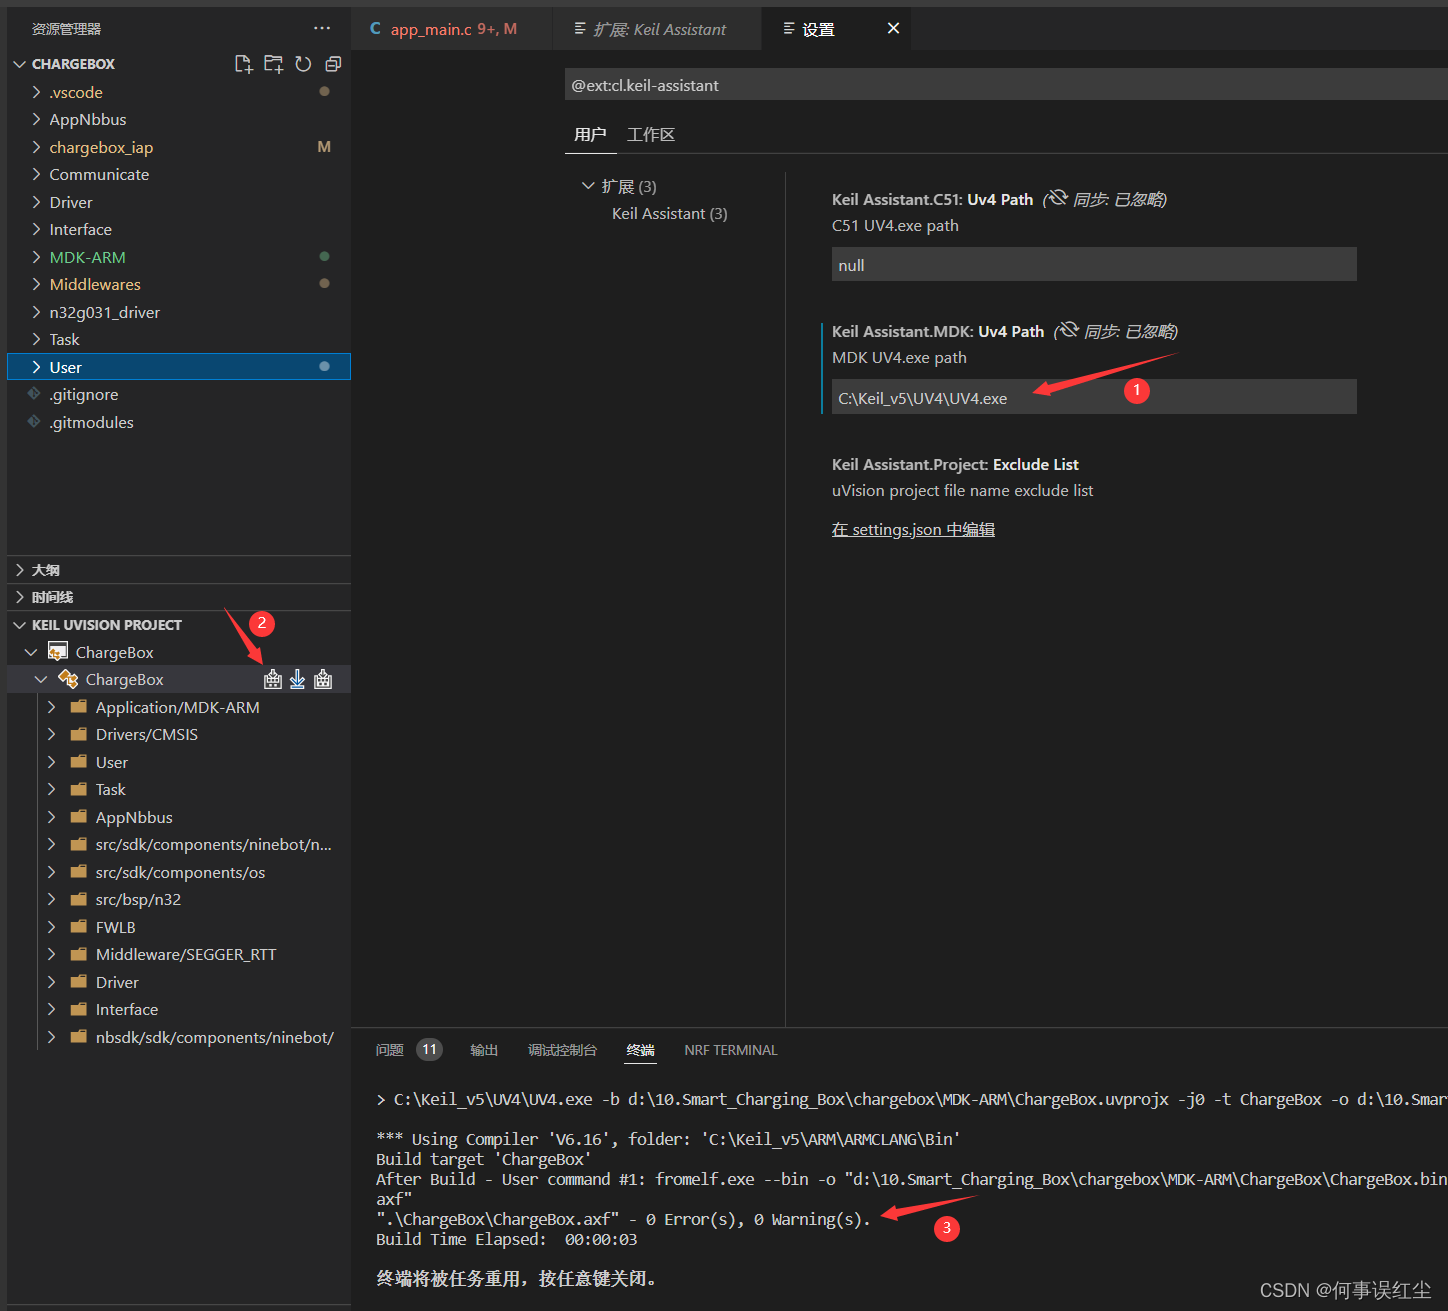Screen dimensions: 1448x1311
Task: Select the Interface folder in explorer
Action: click(x=80, y=229)
